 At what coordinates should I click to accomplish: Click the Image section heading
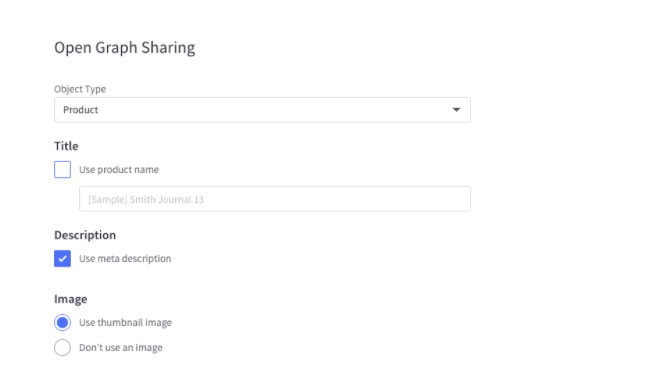click(x=70, y=299)
